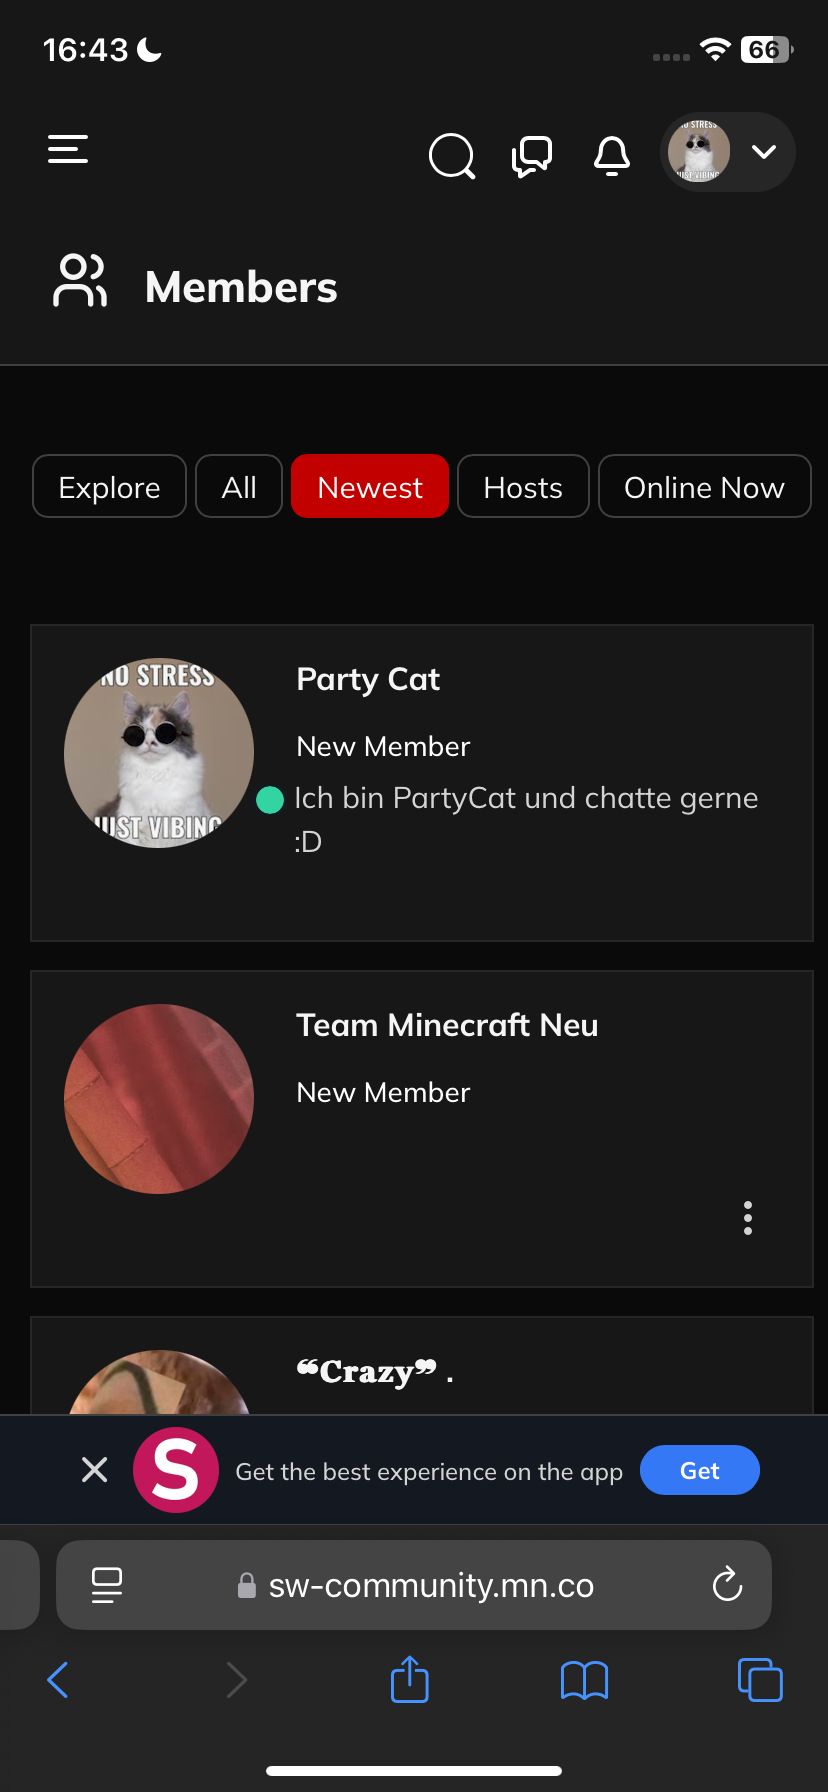This screenshot has width=828, height=1792.
Task: Select the All members tab
Action: click(239, 487)
